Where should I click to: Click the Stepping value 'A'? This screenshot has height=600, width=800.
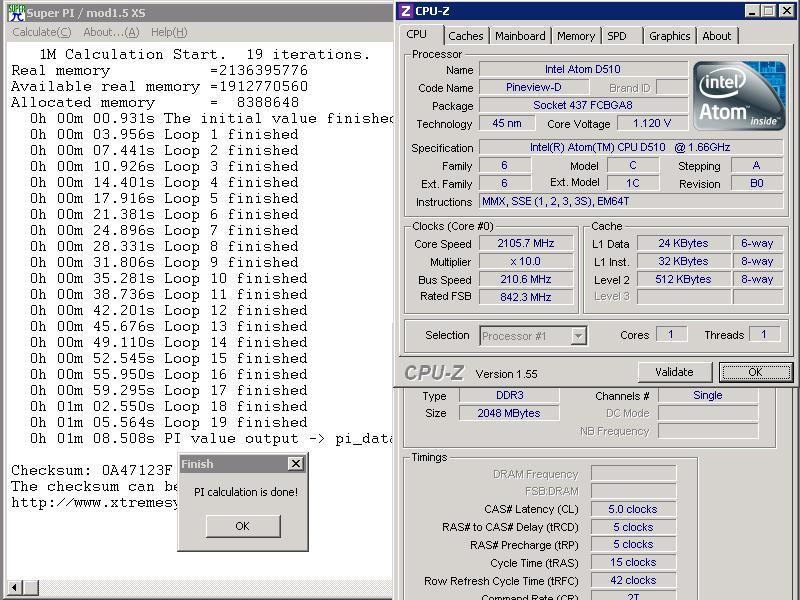[x=757, y=165]
